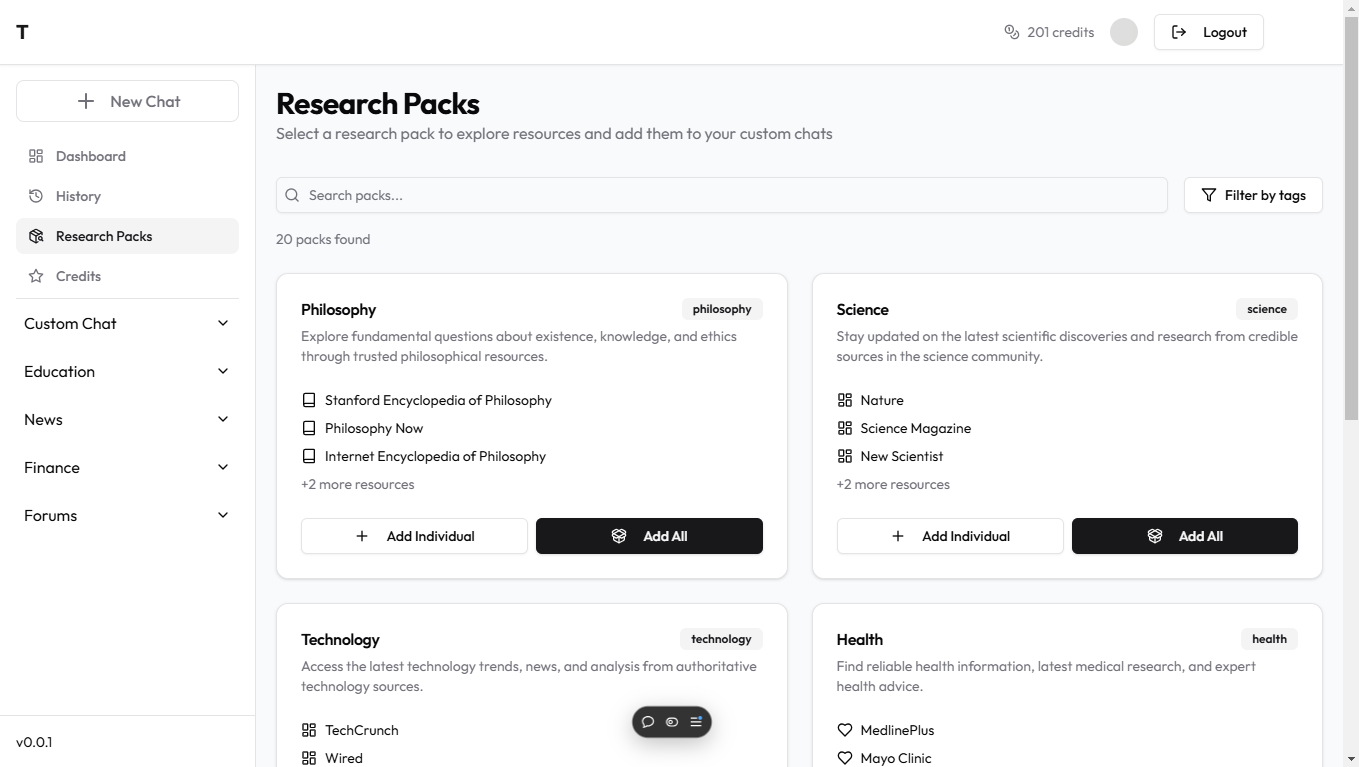Go to History in the sidebar

78,196
